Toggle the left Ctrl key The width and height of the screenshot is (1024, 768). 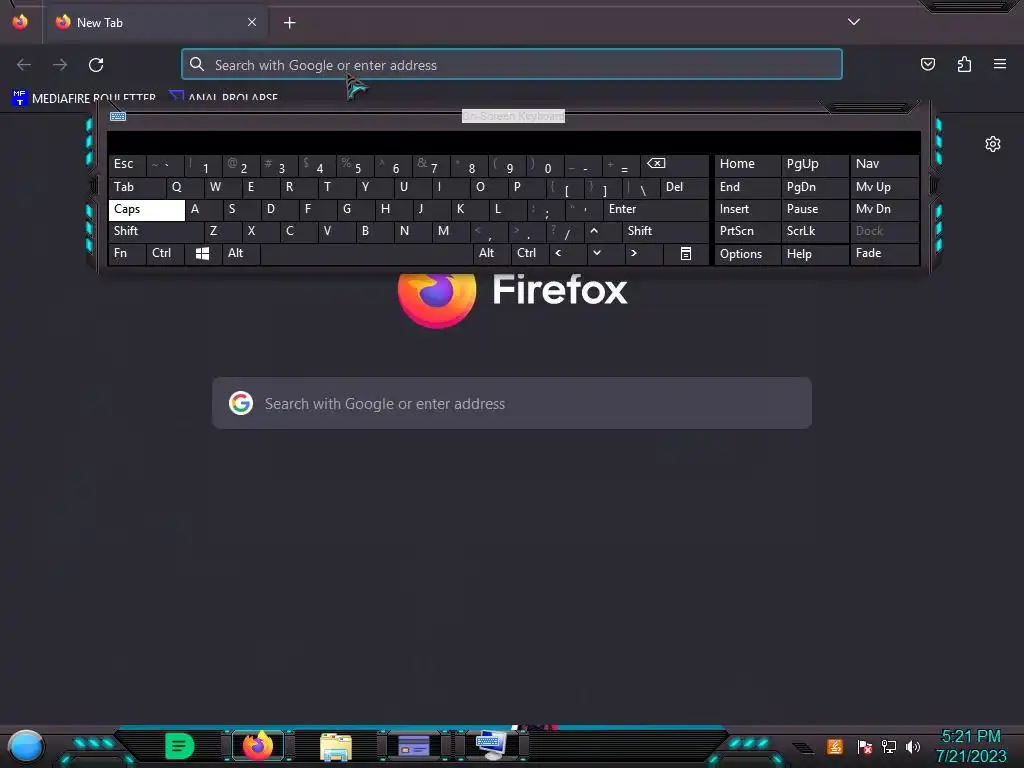[165, 253]
